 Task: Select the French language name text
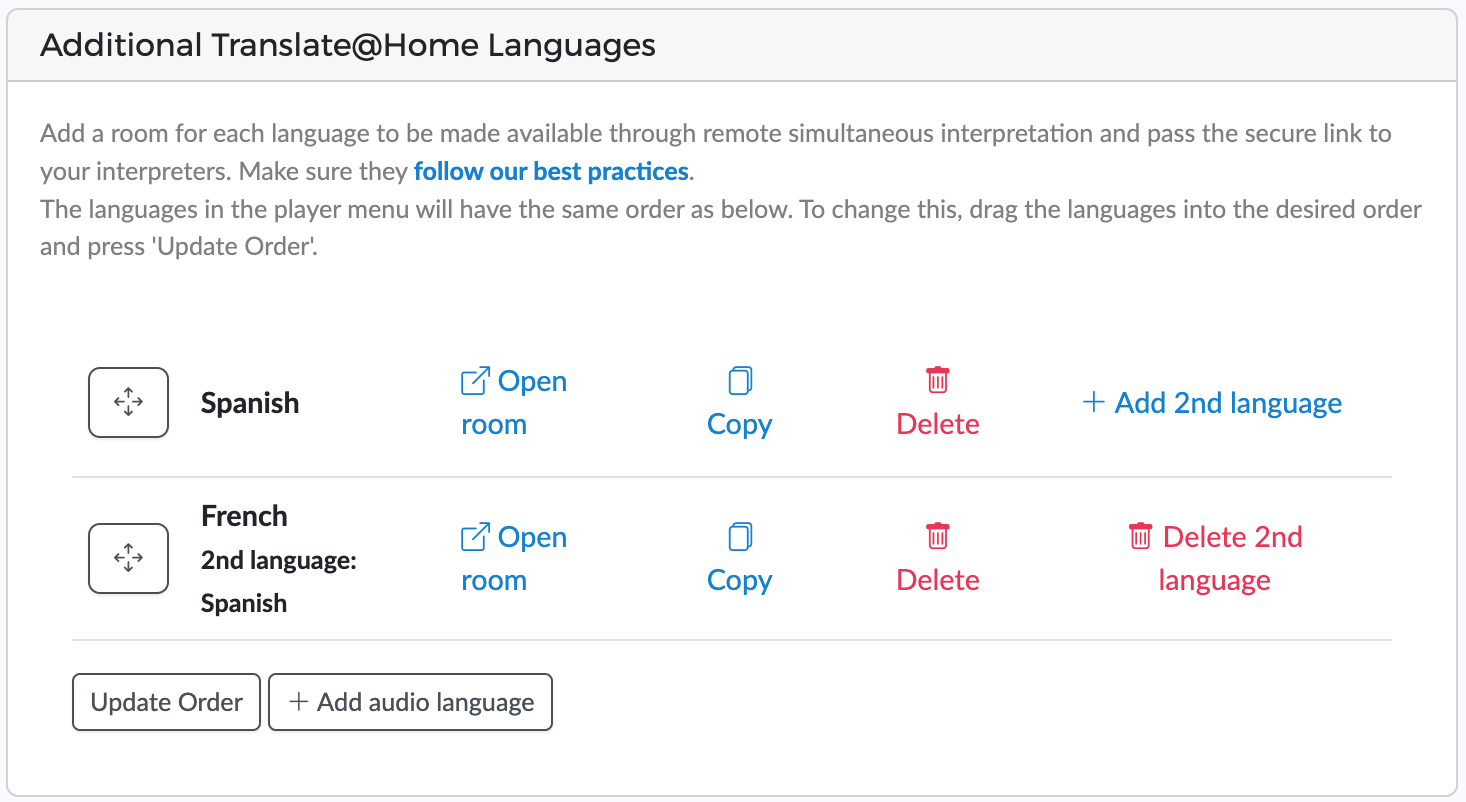[244, 516]
